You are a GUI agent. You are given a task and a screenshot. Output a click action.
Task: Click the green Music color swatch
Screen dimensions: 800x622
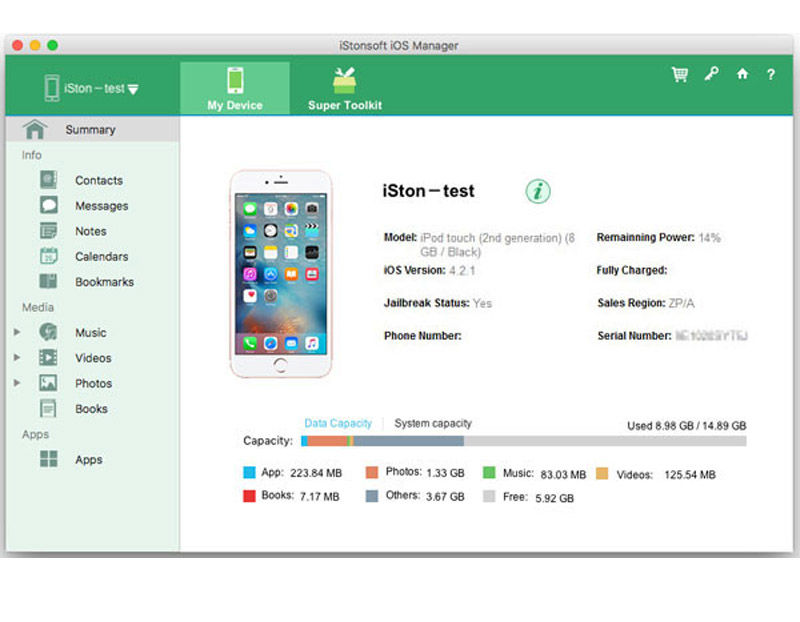[489, 472]
